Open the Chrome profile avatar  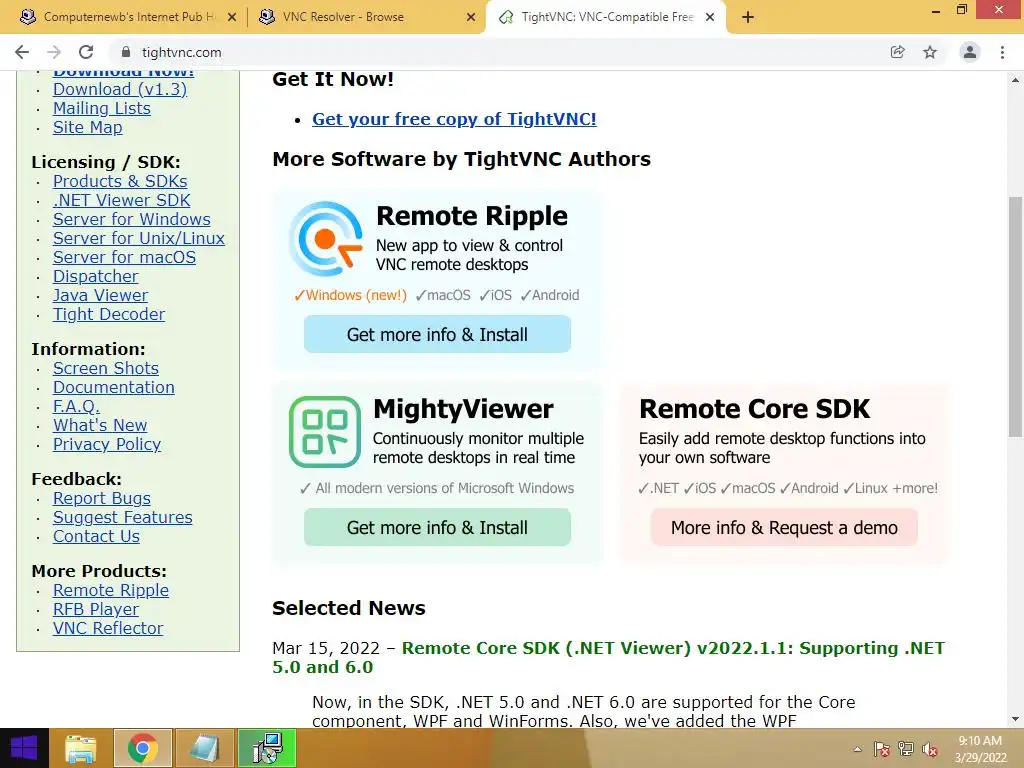pos(970,52)
